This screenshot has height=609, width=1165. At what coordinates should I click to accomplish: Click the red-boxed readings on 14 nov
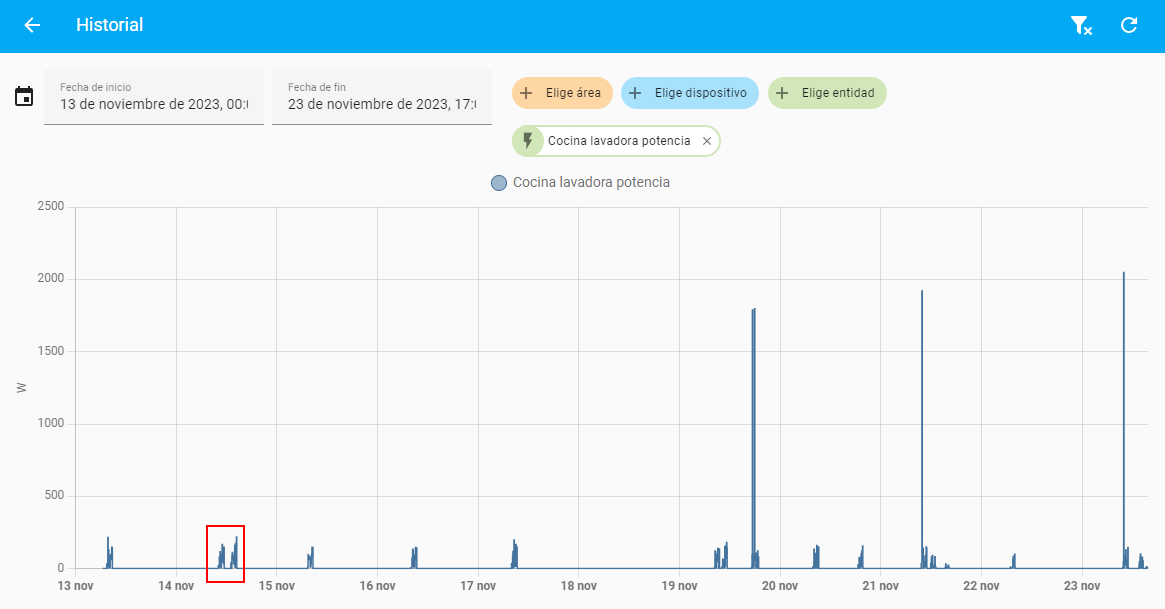(225, 553)
